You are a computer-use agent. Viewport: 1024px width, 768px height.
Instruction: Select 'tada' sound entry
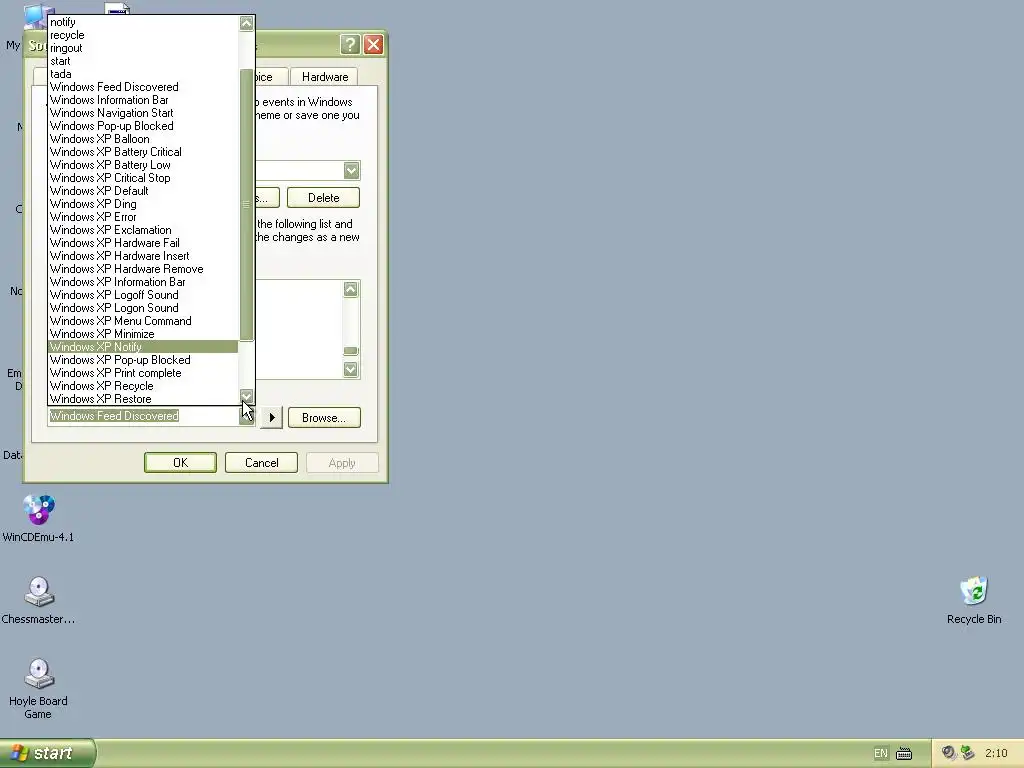144,74
